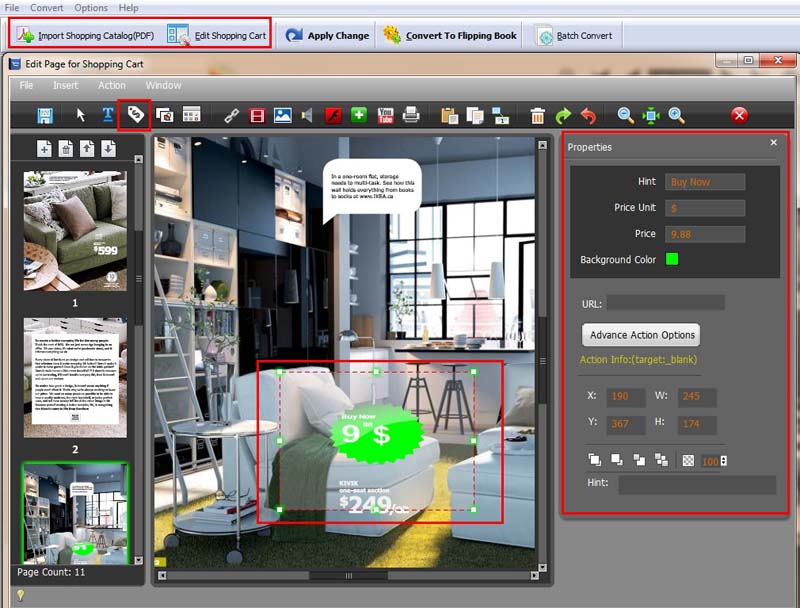Image resolution: width=800 pixels, height=608 pixels.
Task: Click the Price Unit field
Action: tap(705, 208)
